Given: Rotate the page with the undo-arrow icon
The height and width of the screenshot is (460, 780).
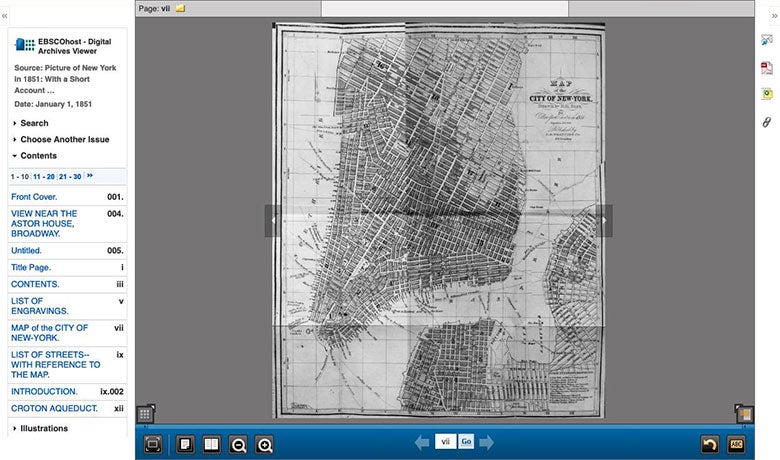Looking at the screenshot, I should [710, 444].
